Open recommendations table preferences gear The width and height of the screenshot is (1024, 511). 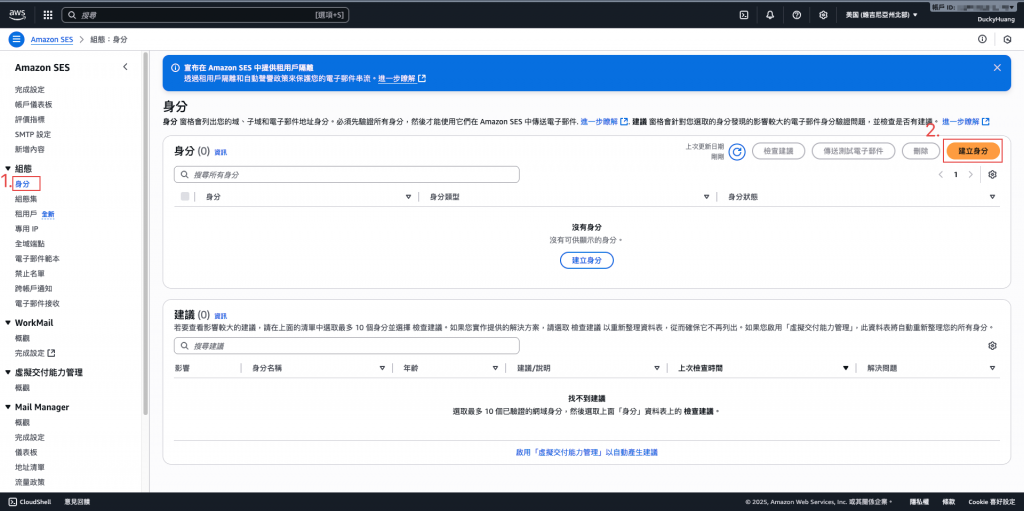[992, 346]
